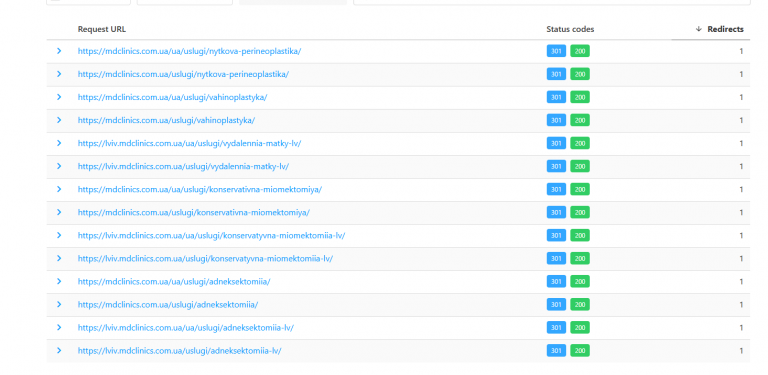Select the Status codes column header
Viewport: 768px width, 375px height.
pos(570,29)
